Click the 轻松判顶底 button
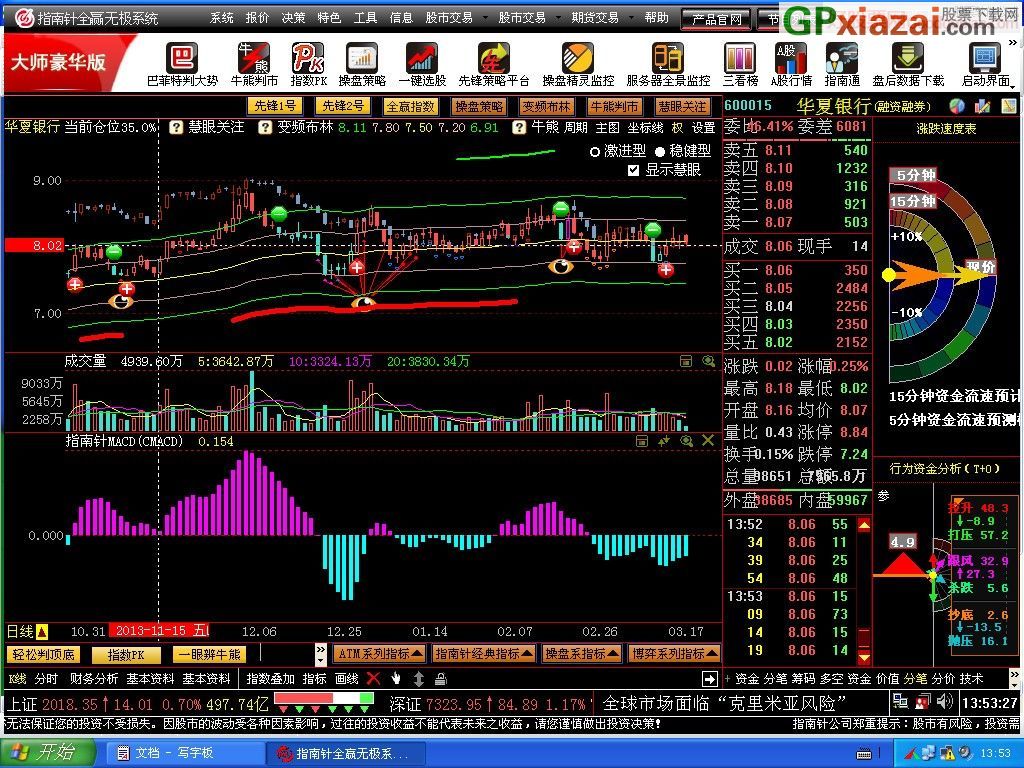This screenshot has height=768, width=1024. (x=43, y=654)
